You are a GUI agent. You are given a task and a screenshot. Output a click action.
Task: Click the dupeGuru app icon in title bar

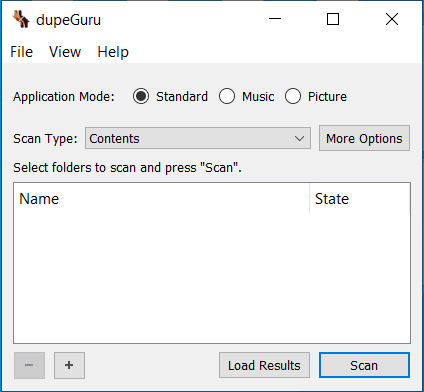[x=21, y=19]
